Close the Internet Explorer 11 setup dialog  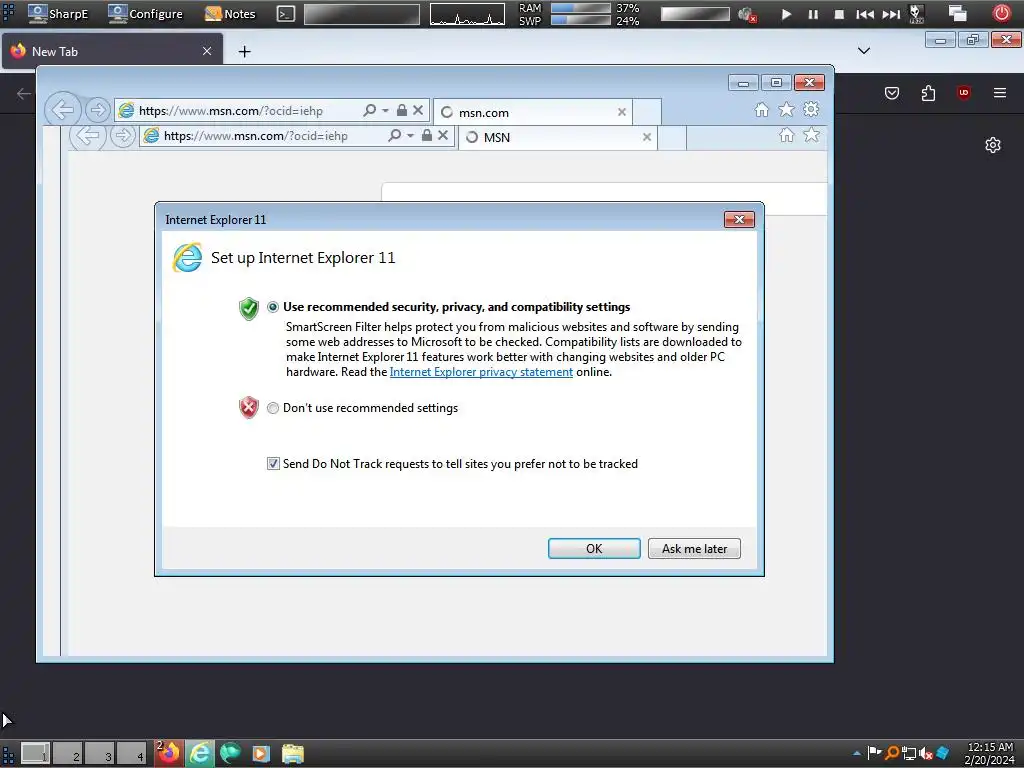click(739, 219)
